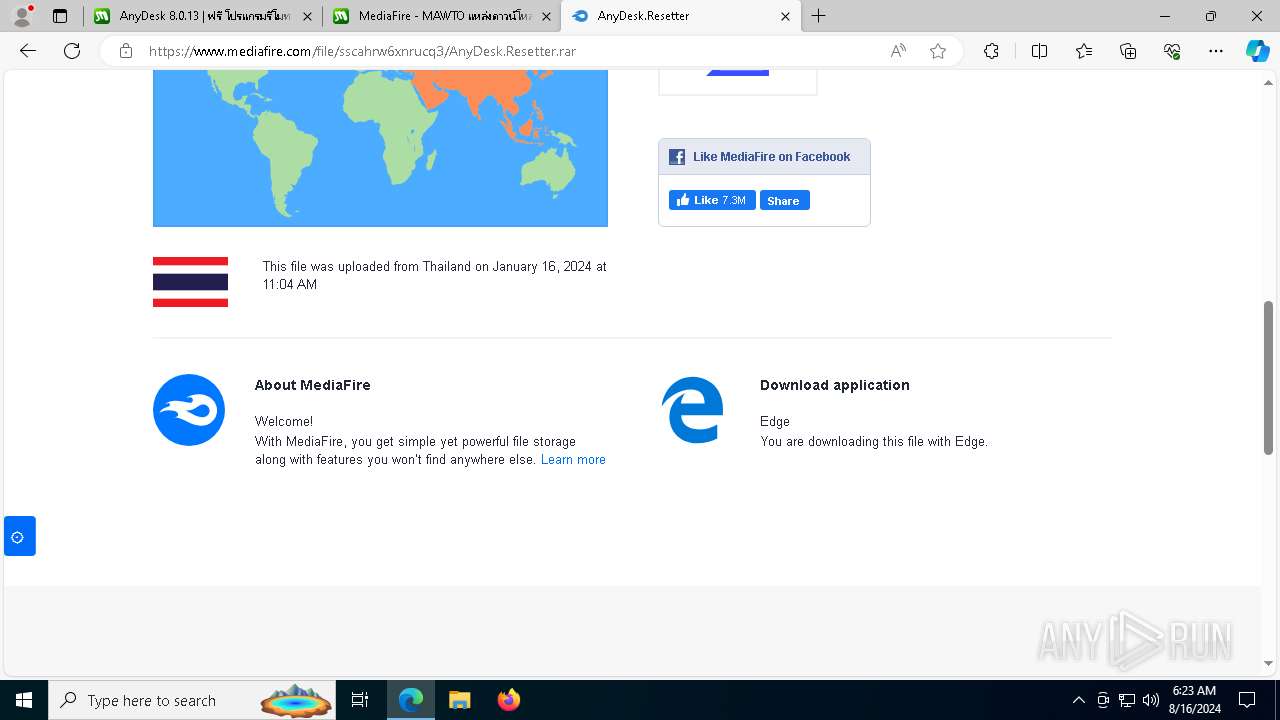This screenshot has width=1280, height=720.
Task: Show hidden system tray icons
Action: (1078, 700)
